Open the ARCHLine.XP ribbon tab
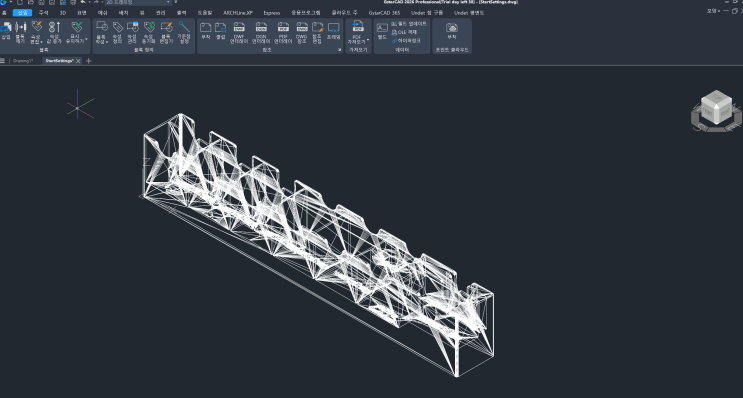Screen dimensions: 743x398 238,13
